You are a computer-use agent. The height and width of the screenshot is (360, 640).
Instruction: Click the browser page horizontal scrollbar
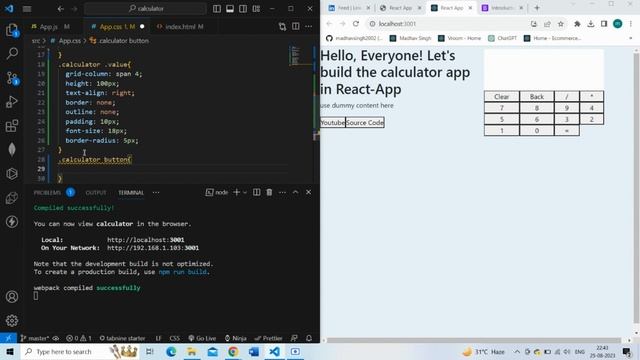(x=473, y=340)
